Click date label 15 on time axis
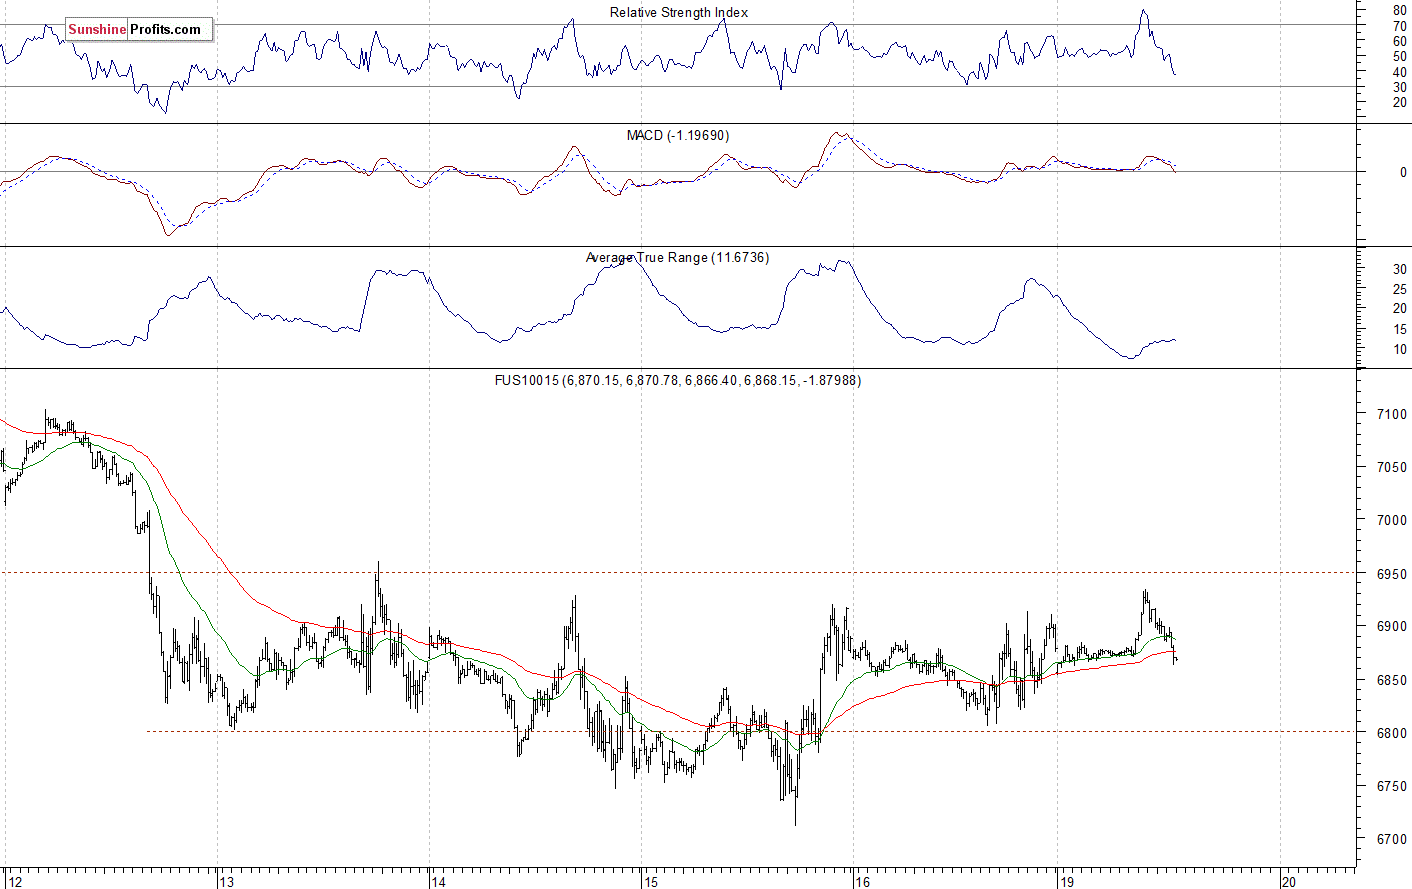The width and height of the screenshot is (1412, 889). pyautogui.click(x=651, y=882)
